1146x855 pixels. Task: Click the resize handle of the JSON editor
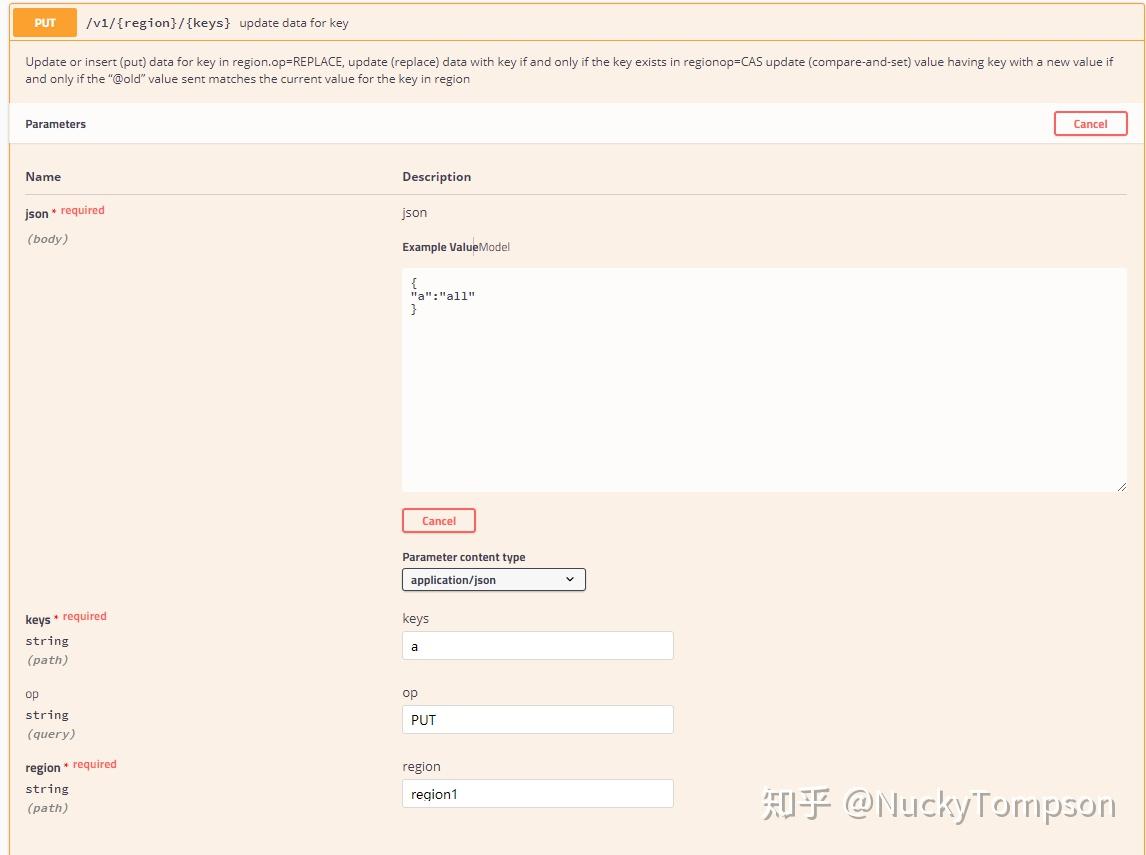(1121, 486)
